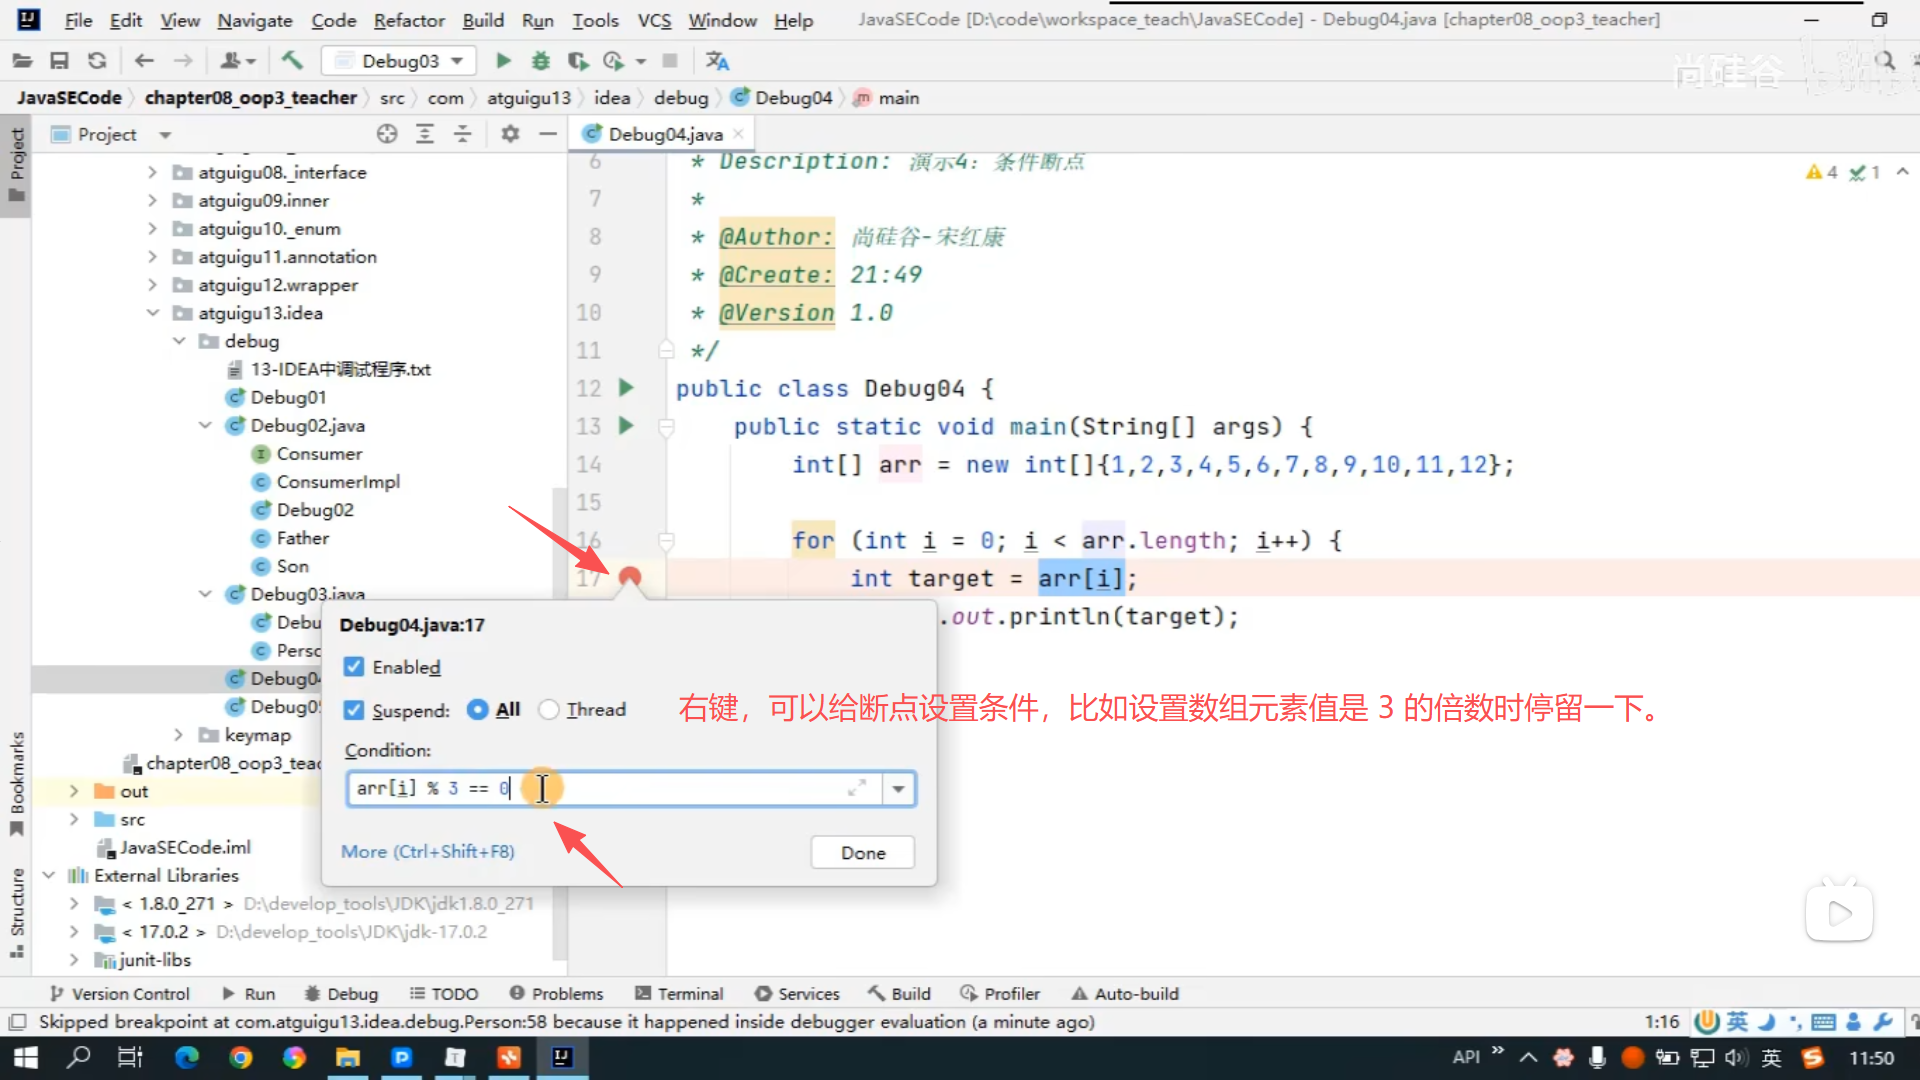The width and height of the screenshot is (1920, 1080).
Task: Click the Translate icon in toolbar
Action: point(717,61)
